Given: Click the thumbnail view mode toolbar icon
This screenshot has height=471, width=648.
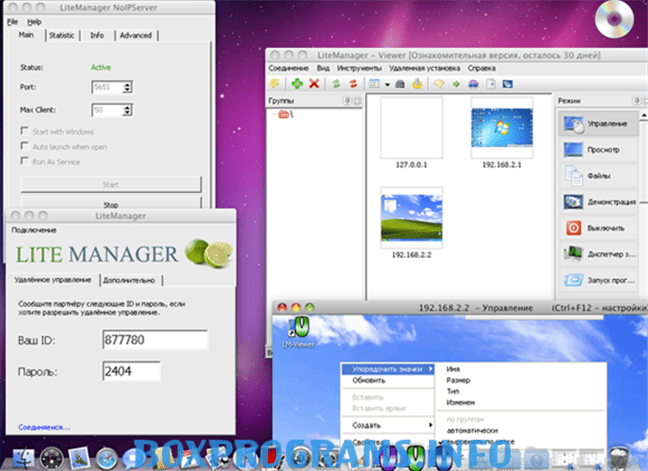Looking at the screenshot, I should click(374, 84).
